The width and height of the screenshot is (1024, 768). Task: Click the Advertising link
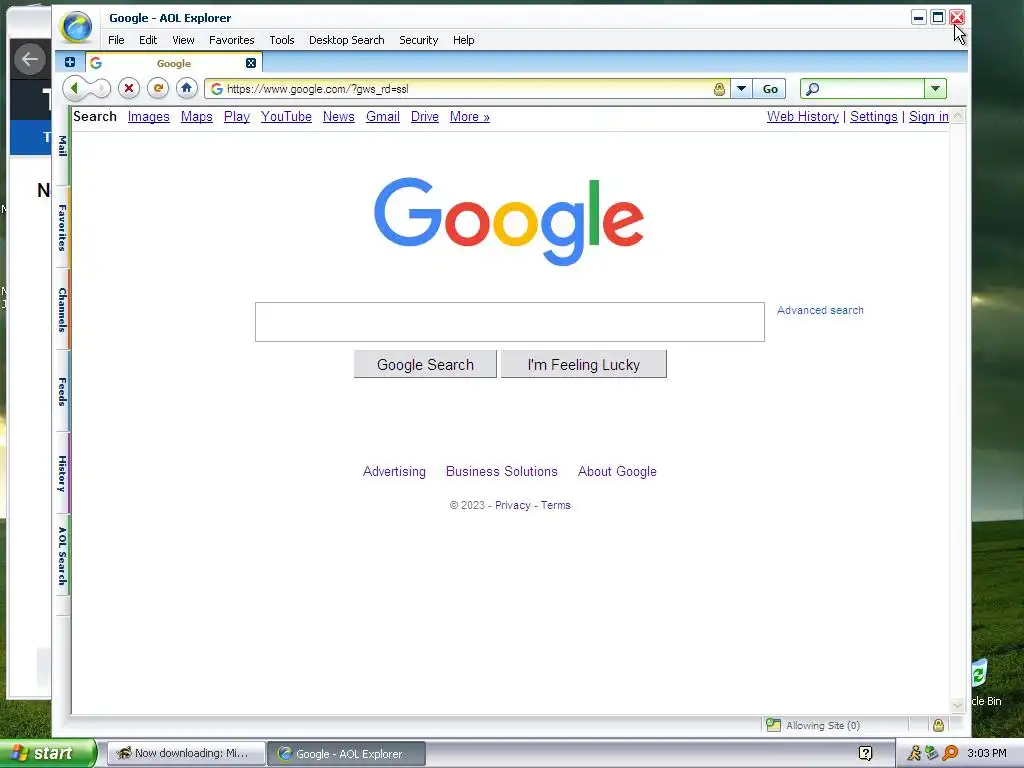[x=394, y=472]
